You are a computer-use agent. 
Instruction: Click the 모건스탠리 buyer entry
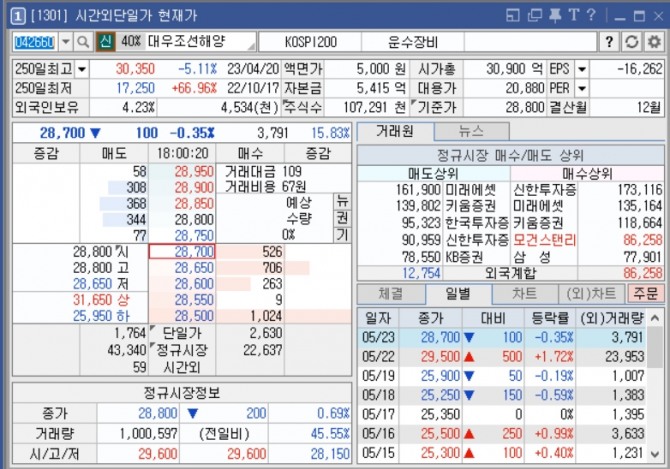[544, 240]
